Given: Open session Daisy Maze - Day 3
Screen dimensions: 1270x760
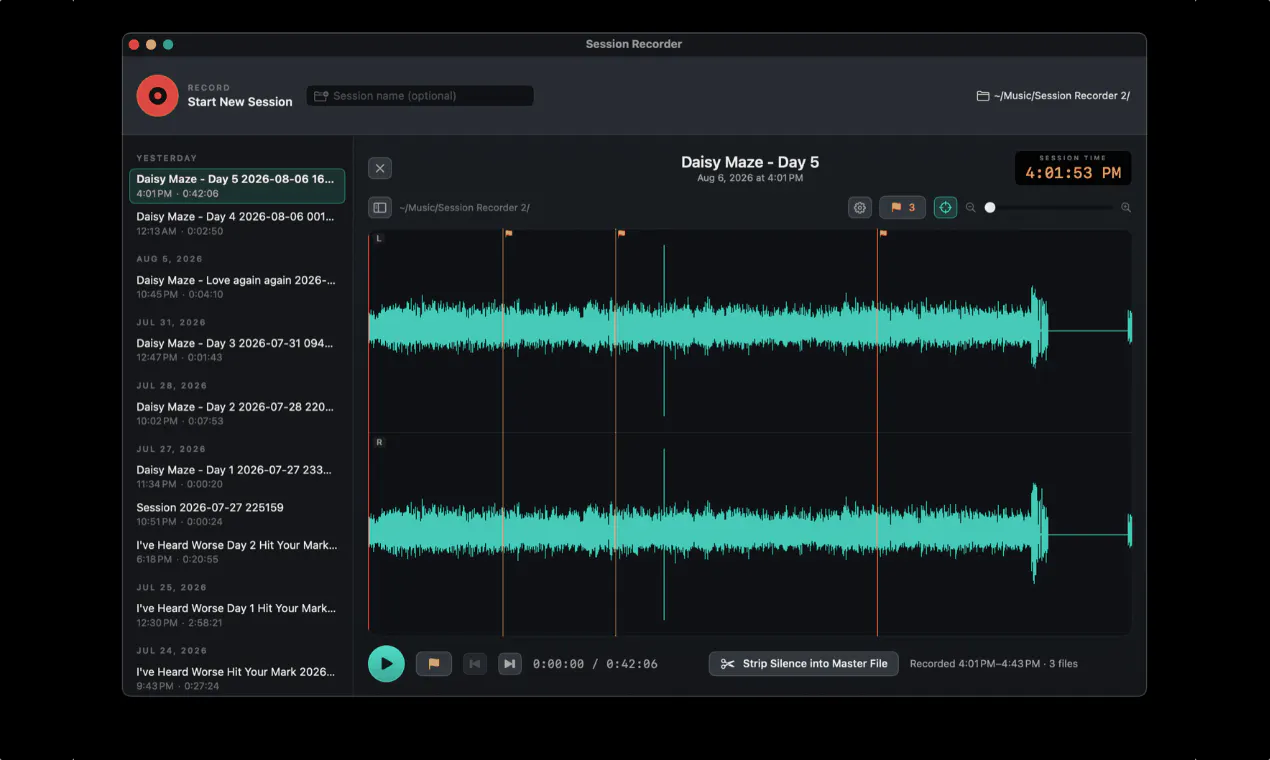Looking at the screenshot, I should pos(237,350).
